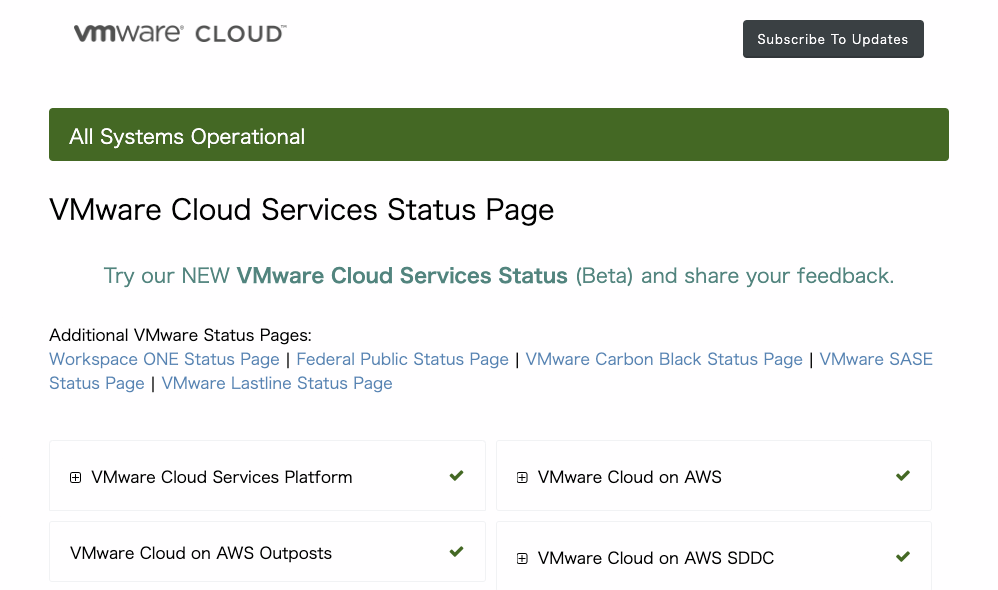
Task: Open the VMware Carbon Black Status Page link
Action: (664, 359)
